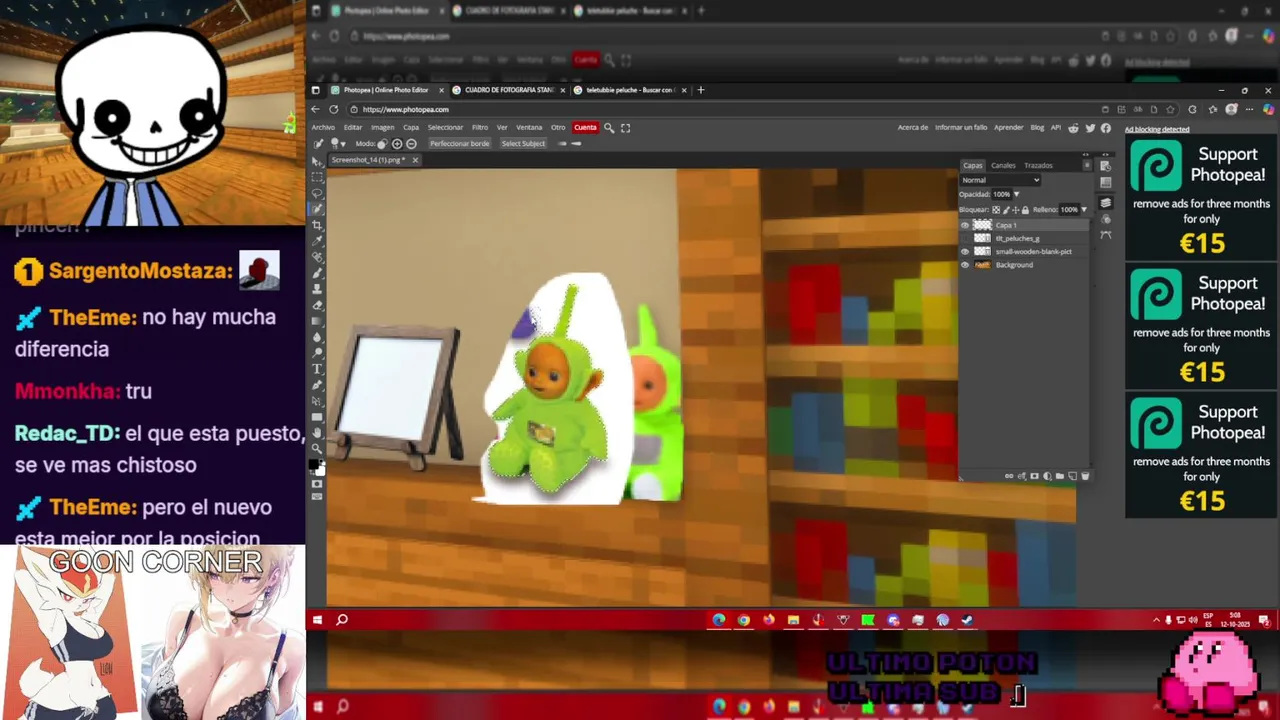Select the Rectangle Select tool
This screenshot has width=1280, height=720.
(317, 177)
